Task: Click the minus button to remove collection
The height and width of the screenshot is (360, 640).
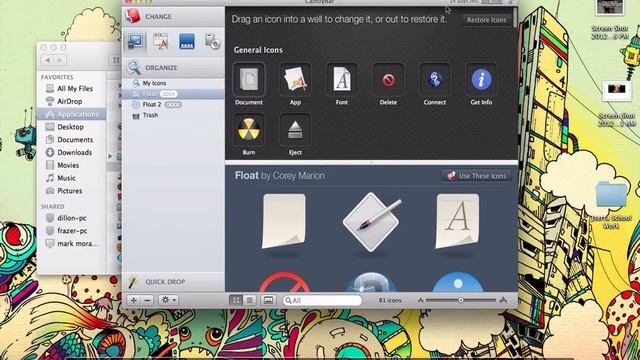Action: [x=147, y=300]
